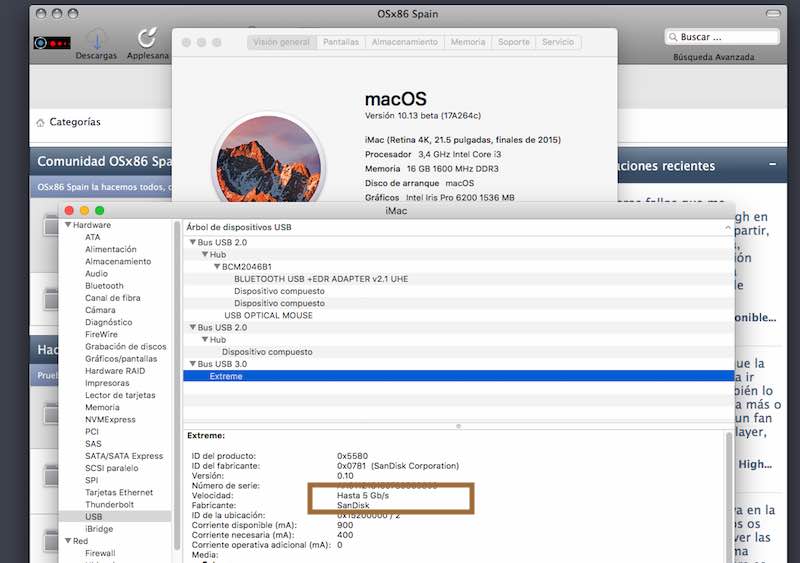Select SAS in the sidebar
Viewport: 800px width, 563px height.
tap(93, 444)
